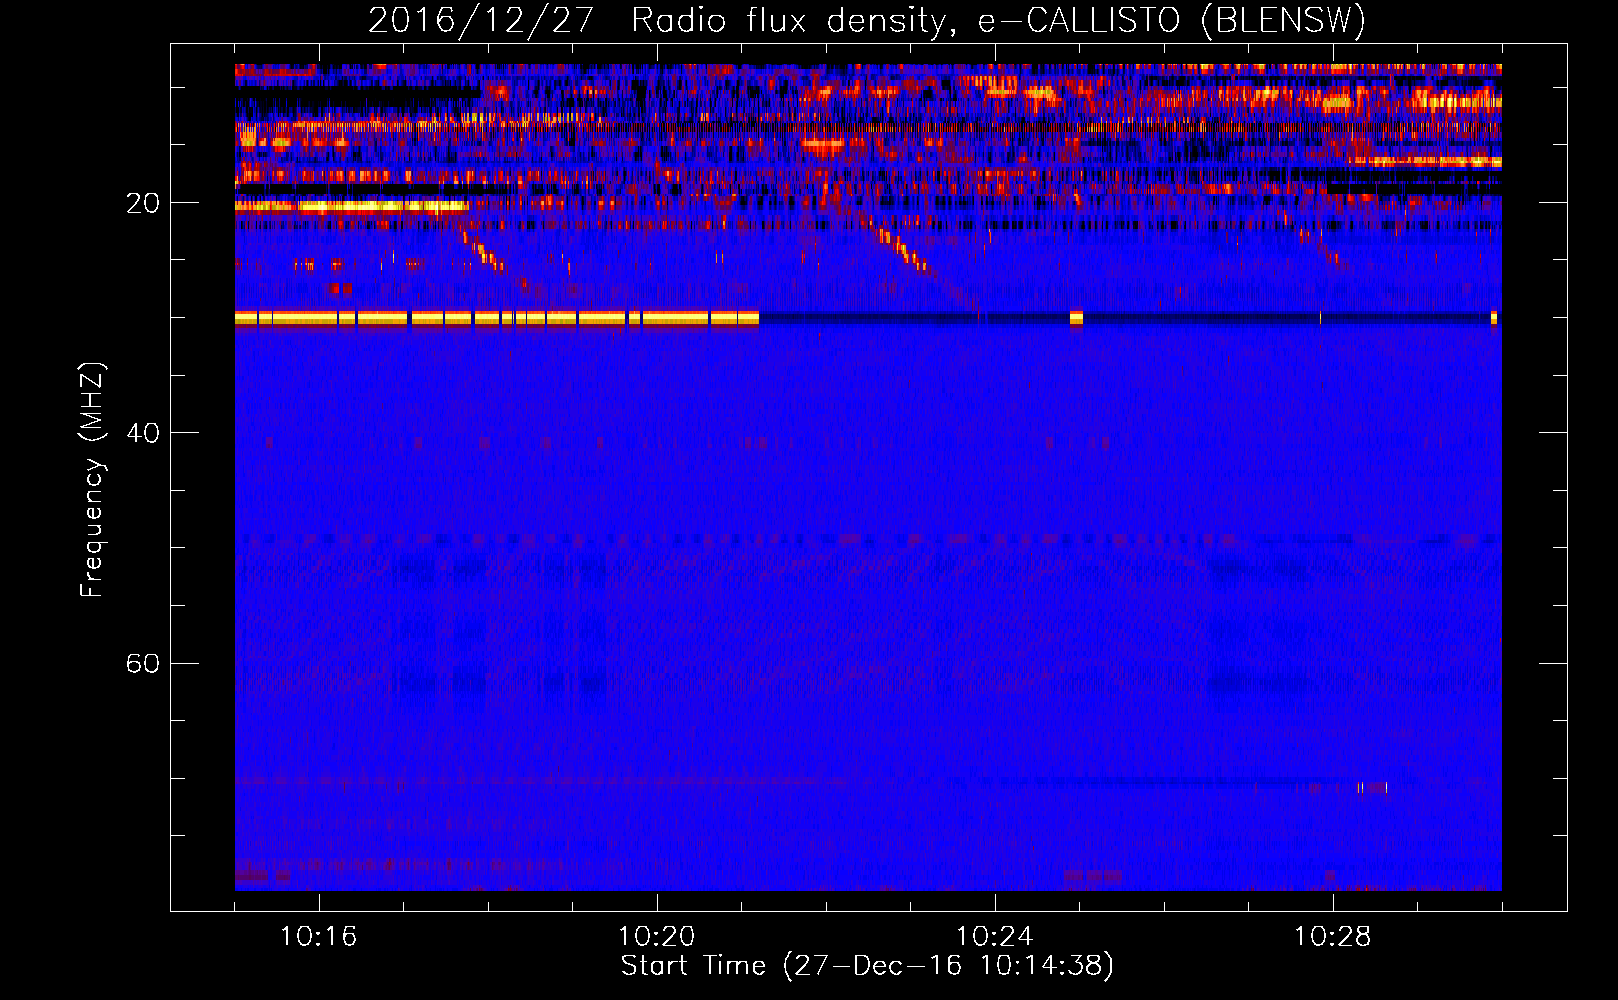Click the 10:28 time tick label
Viewport: 1618px width, 1000px height.
(1332, 936)
